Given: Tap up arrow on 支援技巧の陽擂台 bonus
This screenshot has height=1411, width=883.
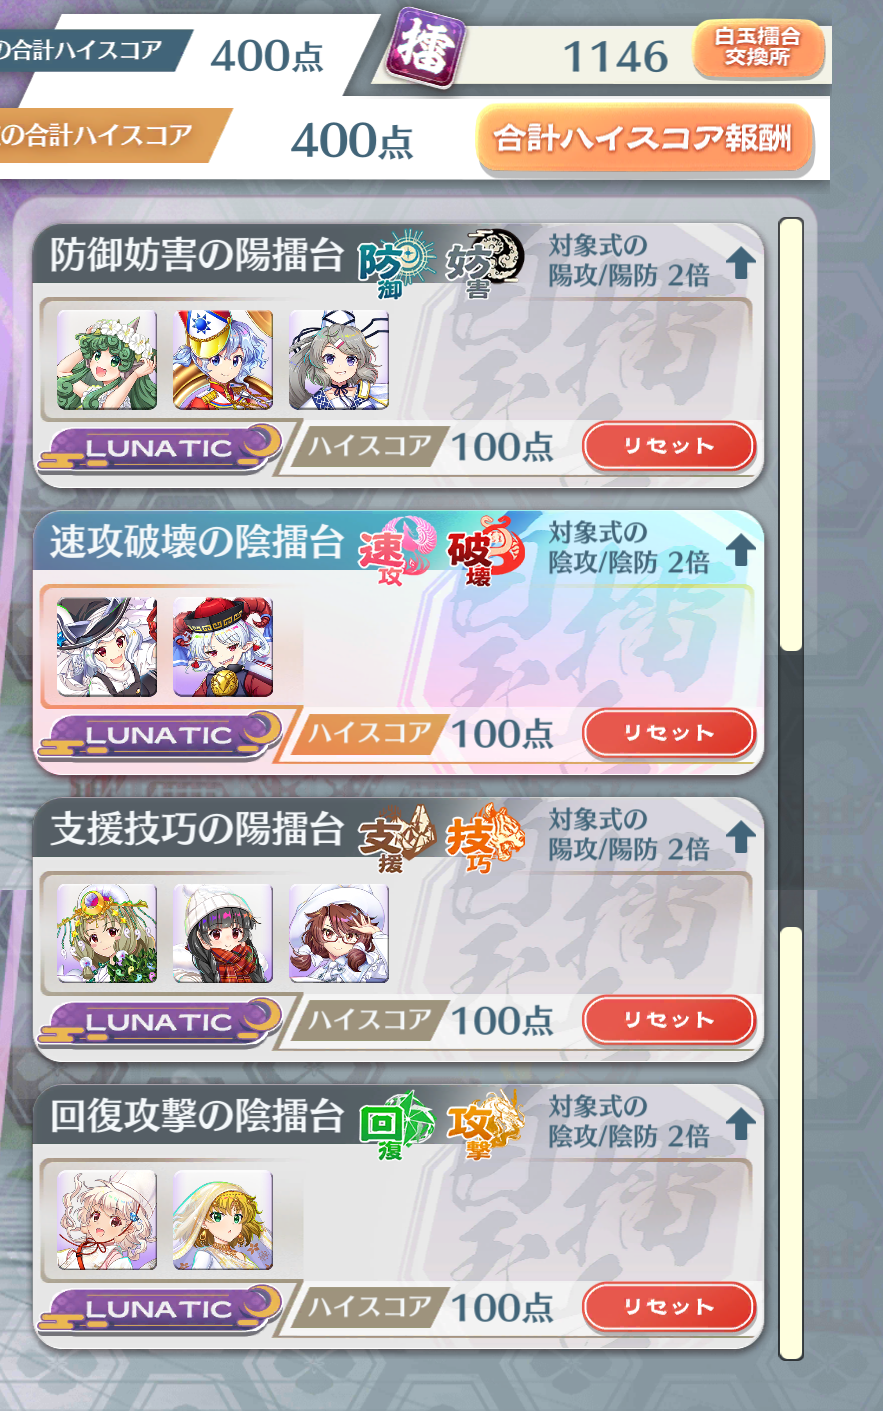Looking at the screenshot, I should [x=740, y=837].
